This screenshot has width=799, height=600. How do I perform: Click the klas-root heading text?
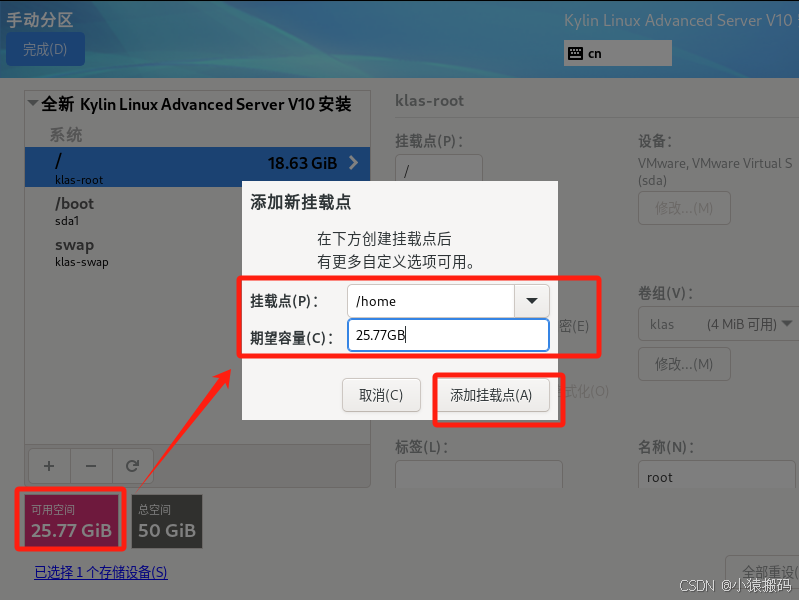(430, 100)
